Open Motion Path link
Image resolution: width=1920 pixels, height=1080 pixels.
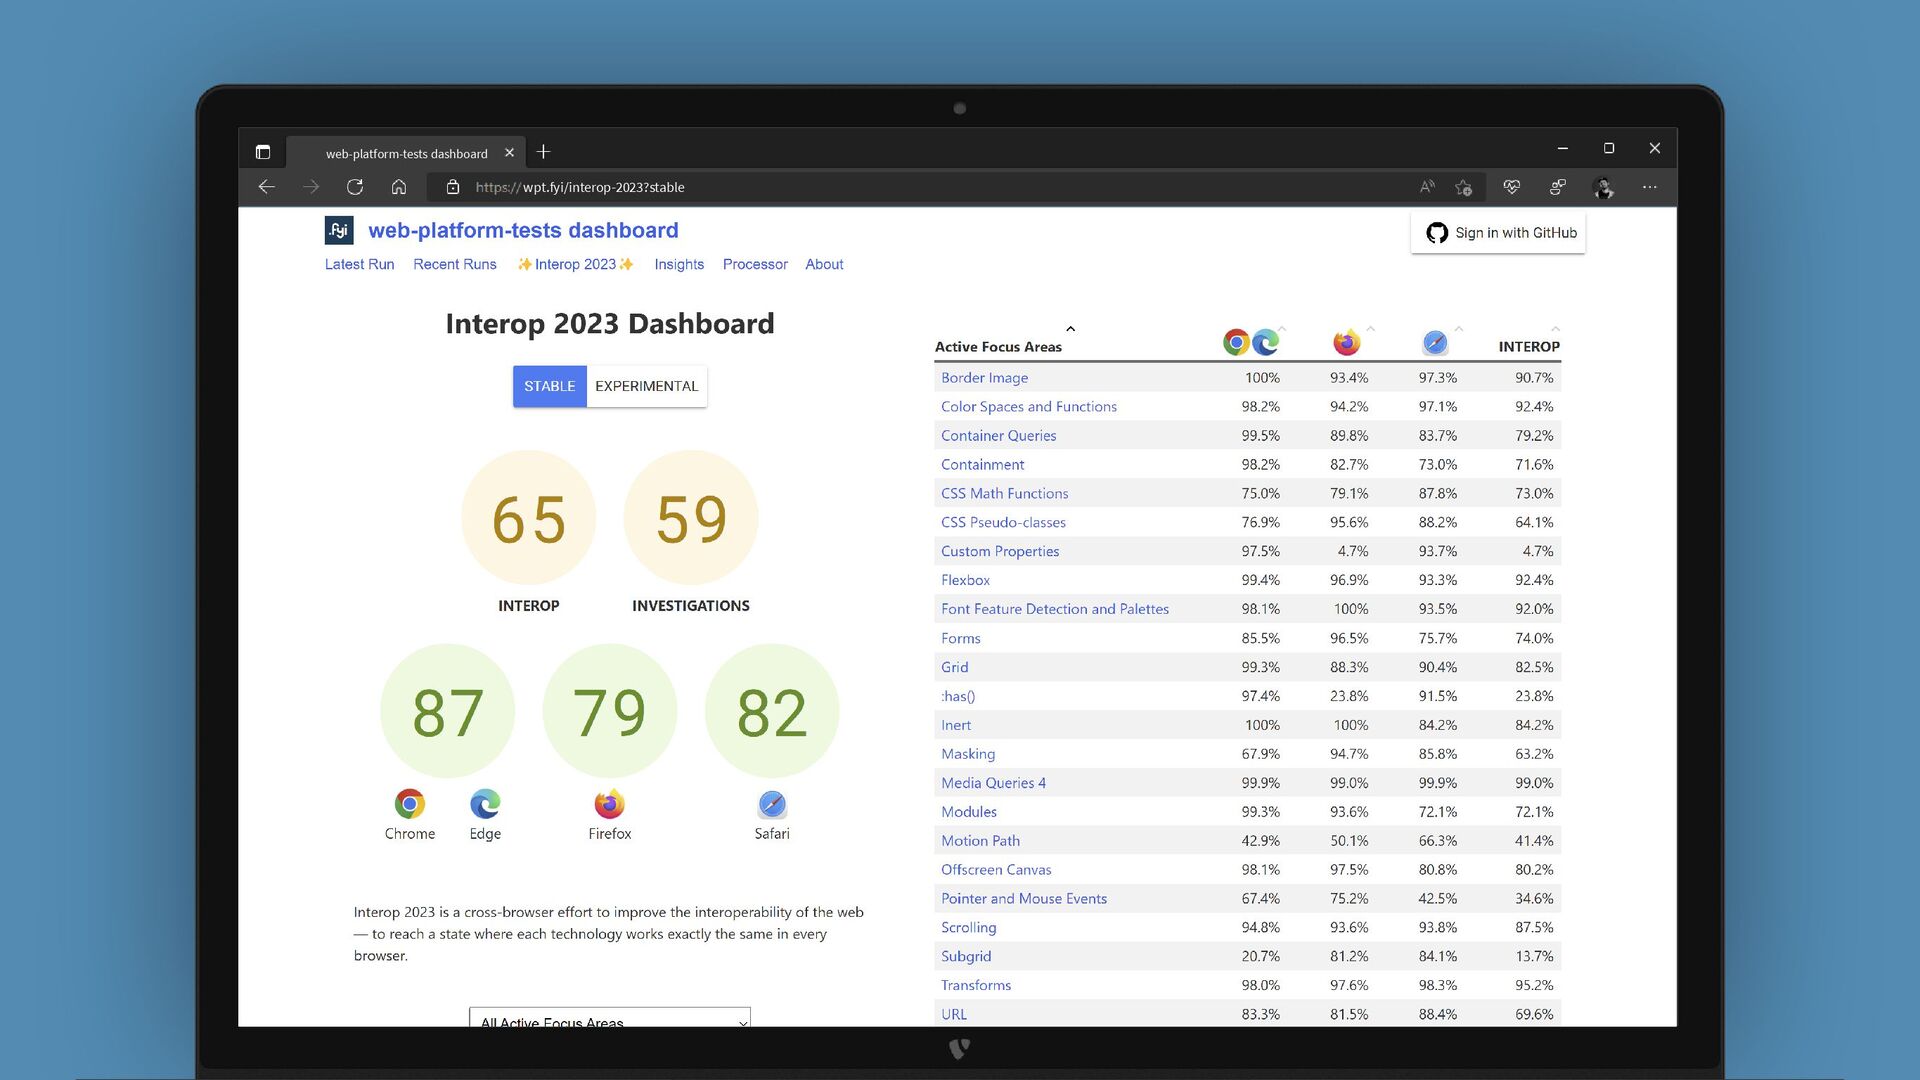point(980,842)
